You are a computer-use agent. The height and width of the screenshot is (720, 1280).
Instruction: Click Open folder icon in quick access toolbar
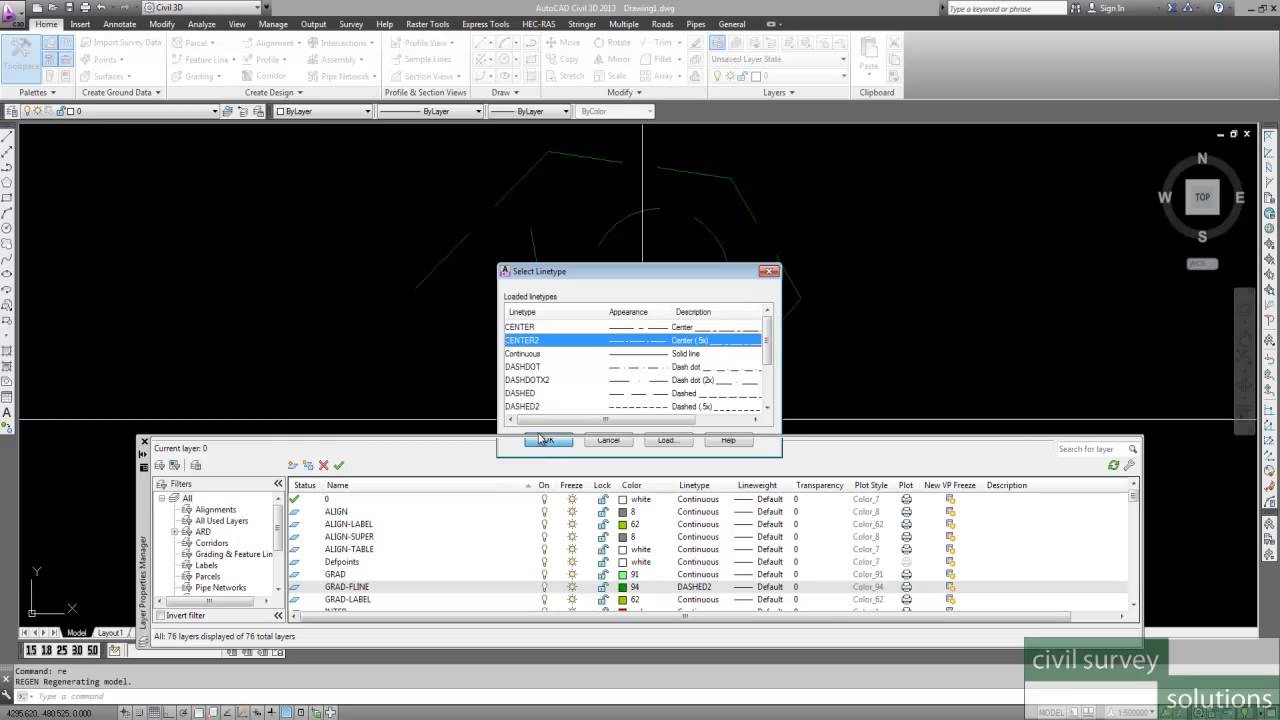(53, 7)
